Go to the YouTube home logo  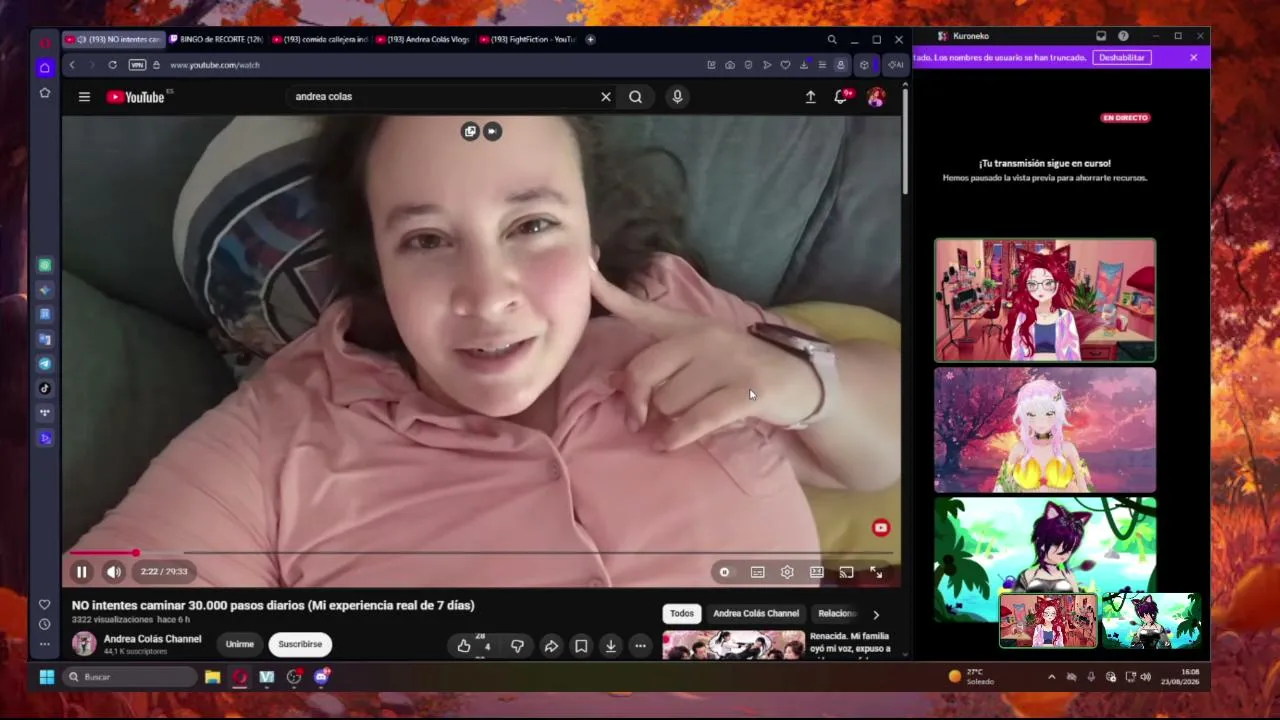[x=136, y=97]
